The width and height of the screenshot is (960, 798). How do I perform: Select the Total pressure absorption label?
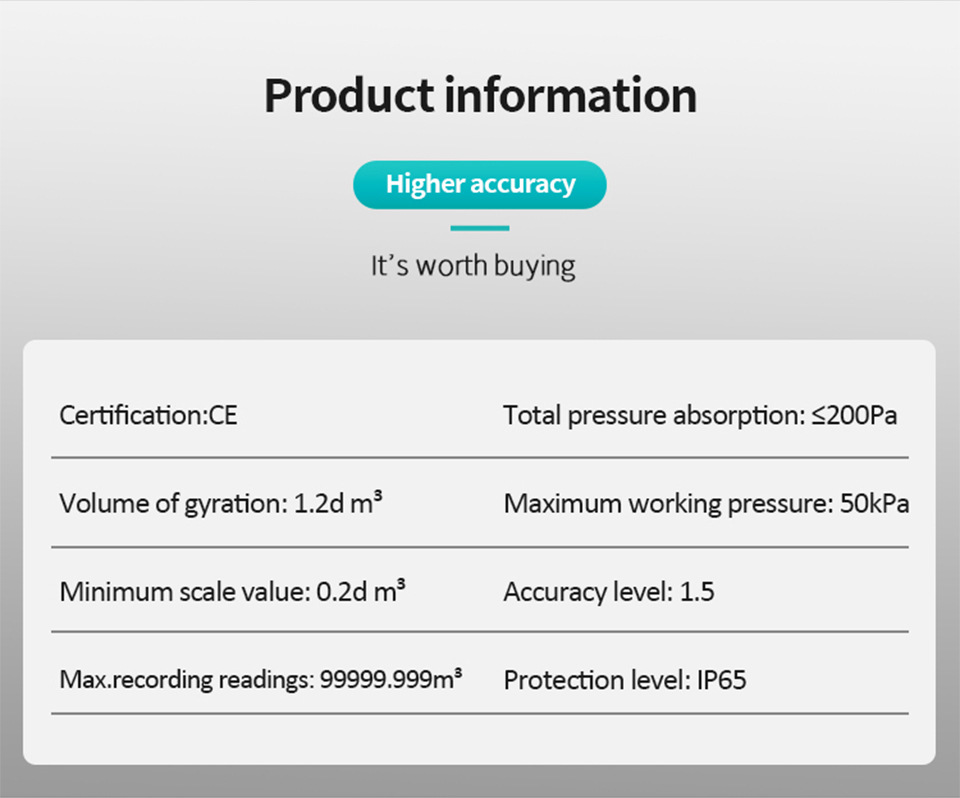coord(654,415)
